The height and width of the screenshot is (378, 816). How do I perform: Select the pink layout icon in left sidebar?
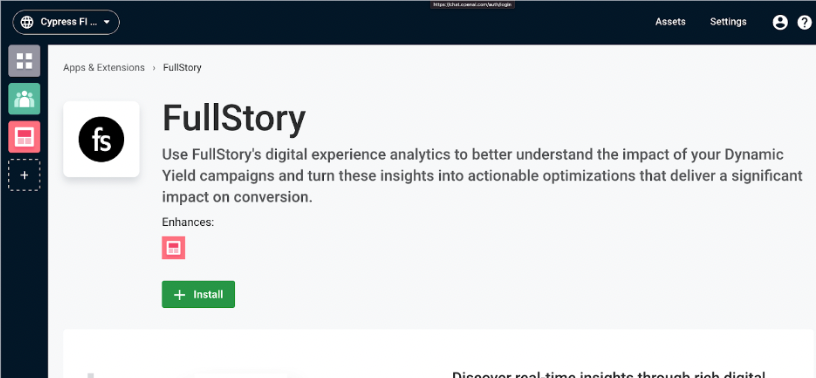coord(24,137)
